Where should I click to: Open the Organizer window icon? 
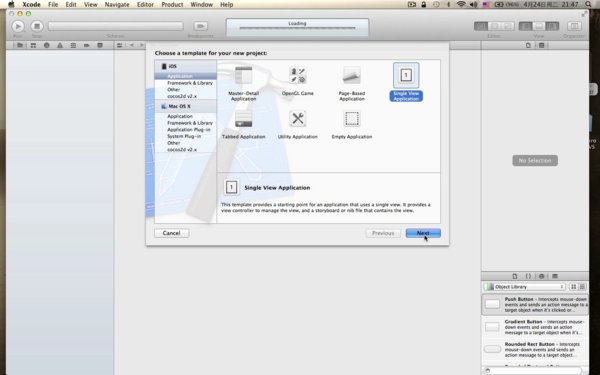click(574, 26)
